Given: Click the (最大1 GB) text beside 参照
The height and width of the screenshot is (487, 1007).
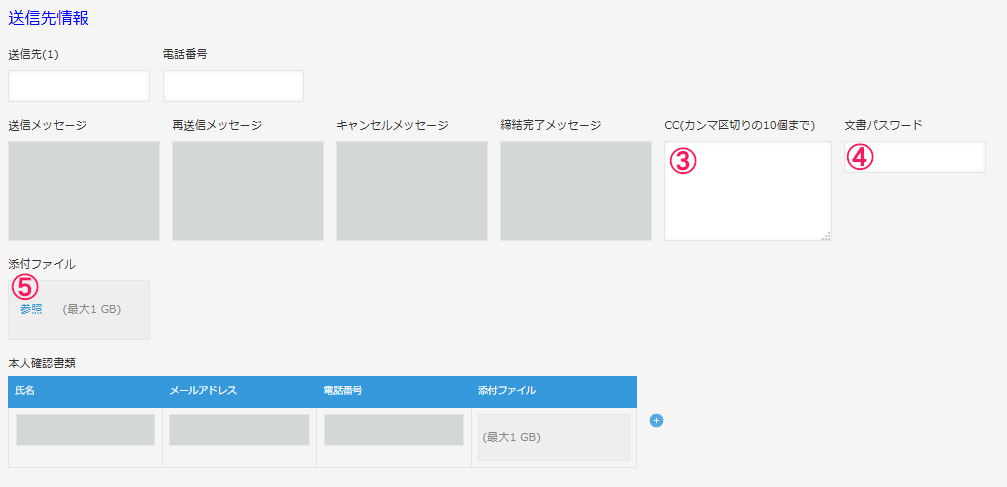Looking at the screenshot, I should (x=92, y=309).
